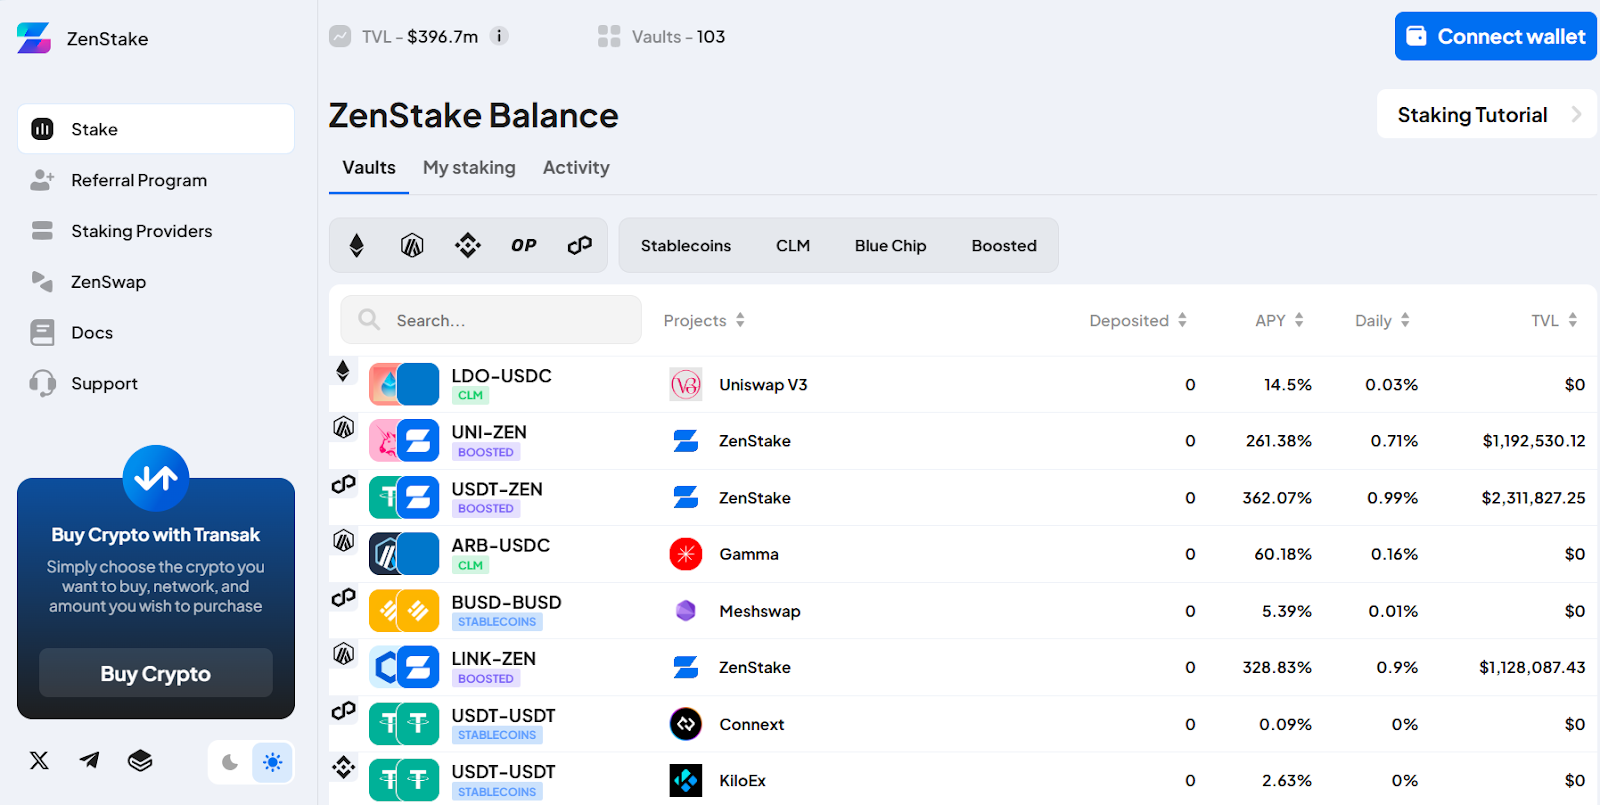Viewport: 1600px width, 805px height.
Task: Open the Vaults tab
Action: (369, 168)
